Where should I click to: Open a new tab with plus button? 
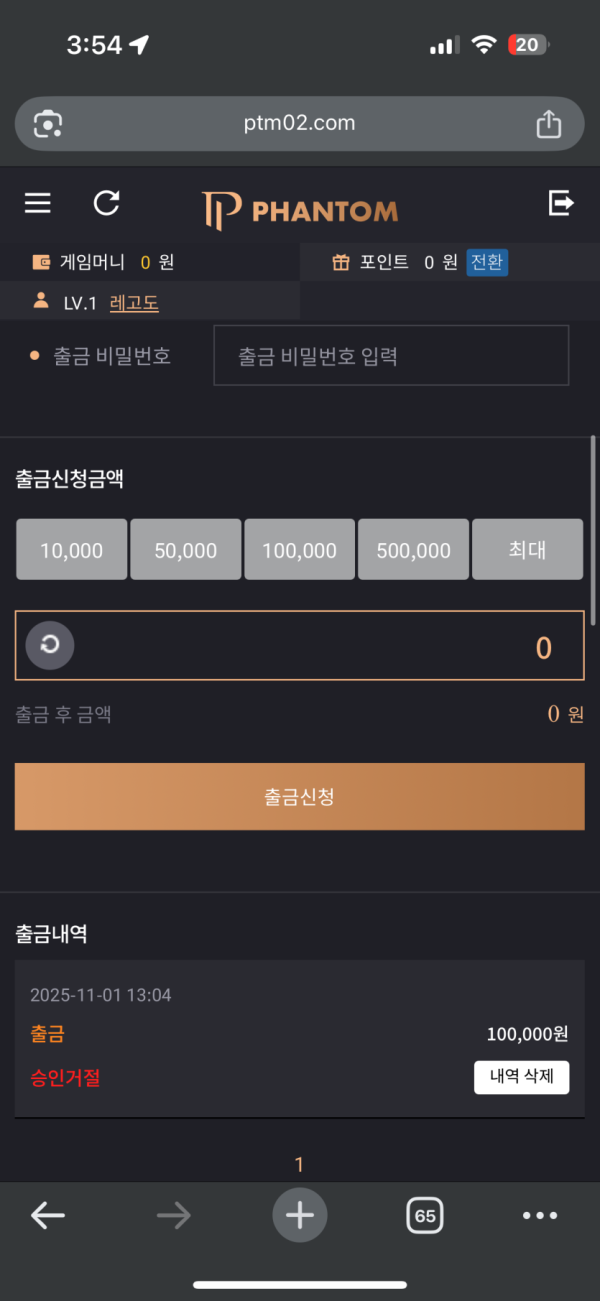[300, 1215]
